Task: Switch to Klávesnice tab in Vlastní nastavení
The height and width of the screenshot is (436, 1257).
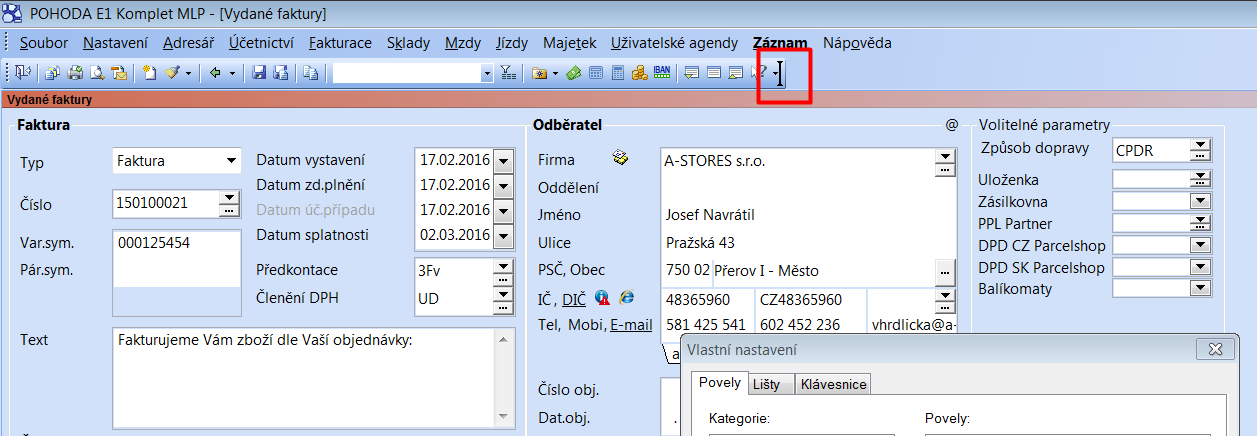Action: pos(834,384)
